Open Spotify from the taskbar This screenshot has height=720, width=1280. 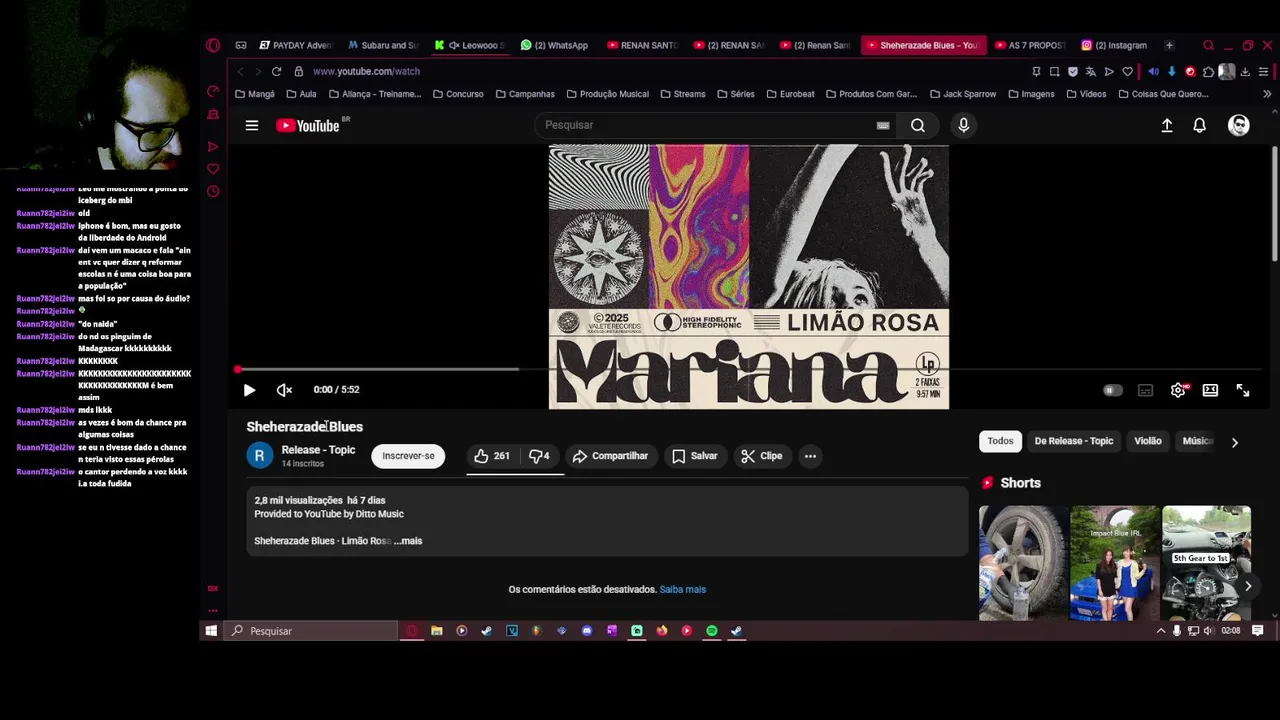pos(711,631)
